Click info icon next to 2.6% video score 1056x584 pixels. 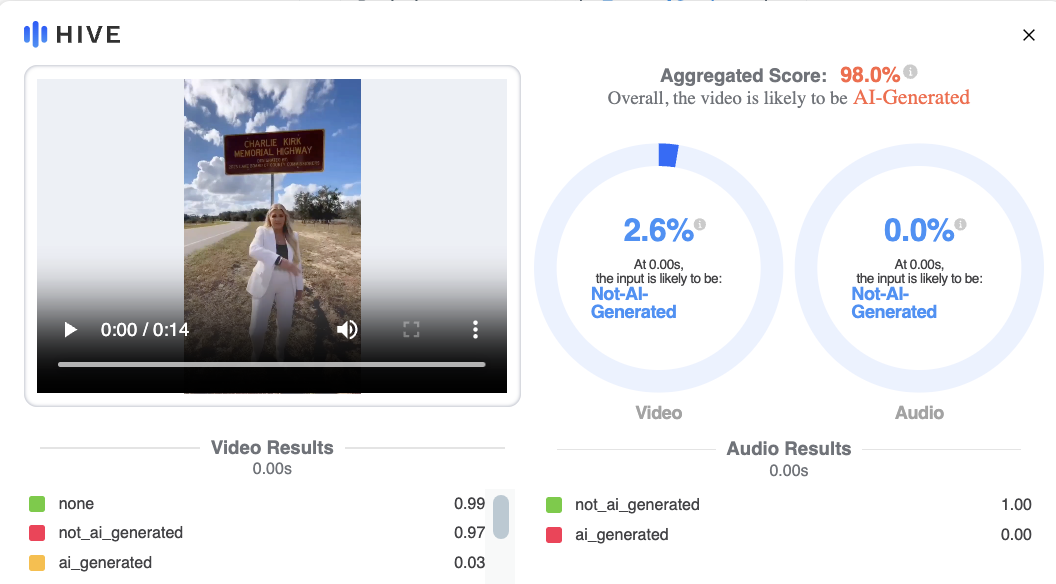click(x=700, y=224)
